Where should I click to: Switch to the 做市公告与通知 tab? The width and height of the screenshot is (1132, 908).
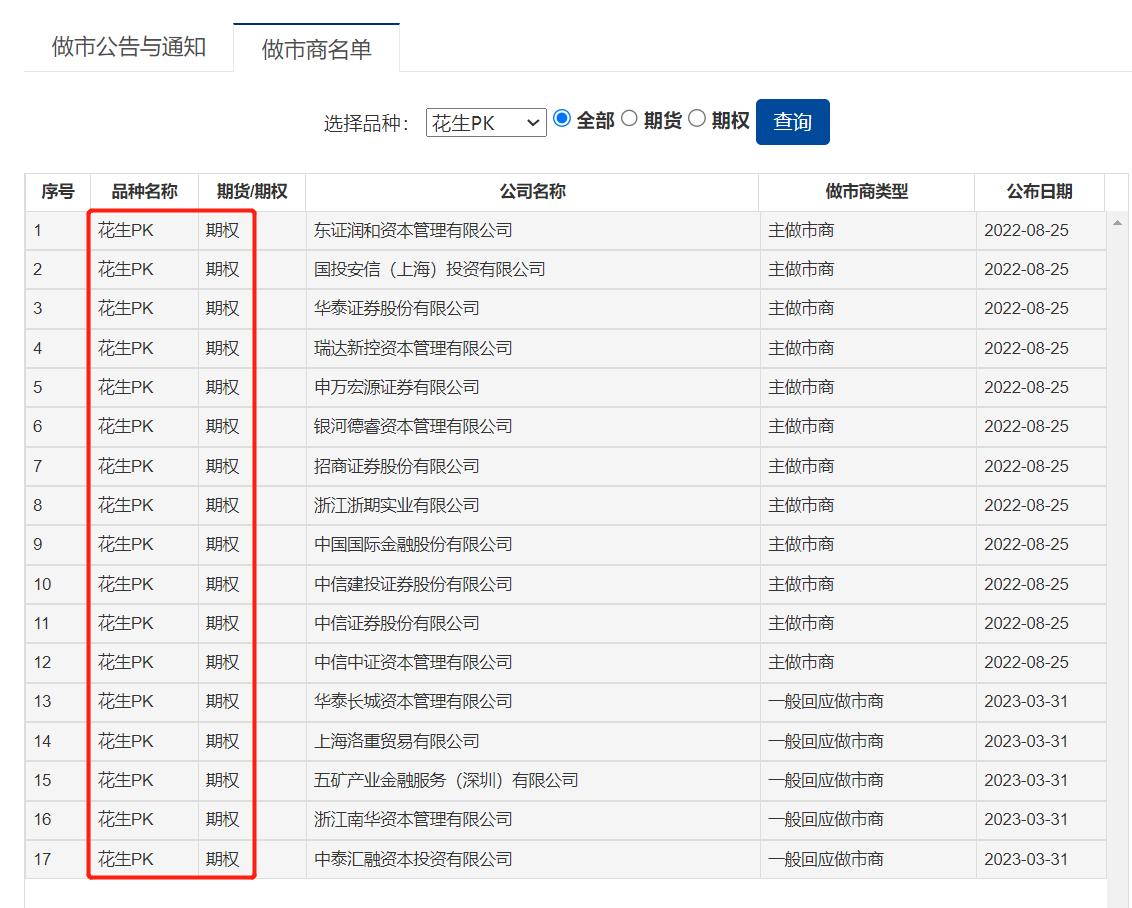pos(129,47)
